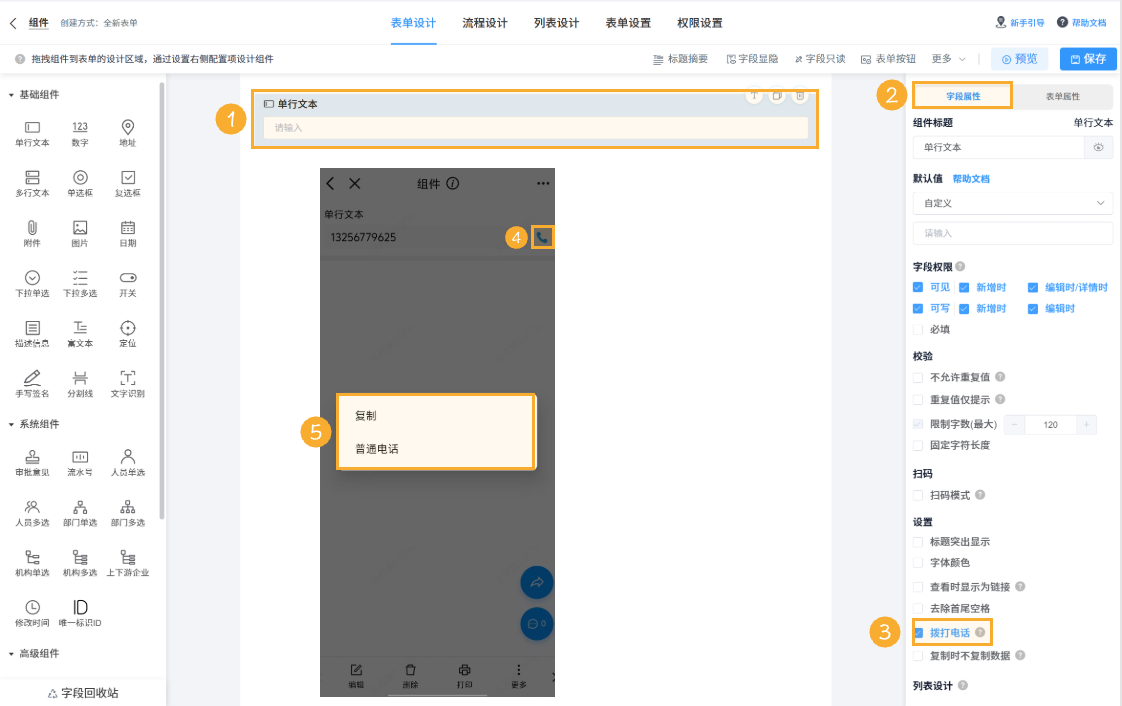The width and height of the screenshot is (1122, 706).
Task: Pick the 审批意见 approval component
Action: pos(32,462)
